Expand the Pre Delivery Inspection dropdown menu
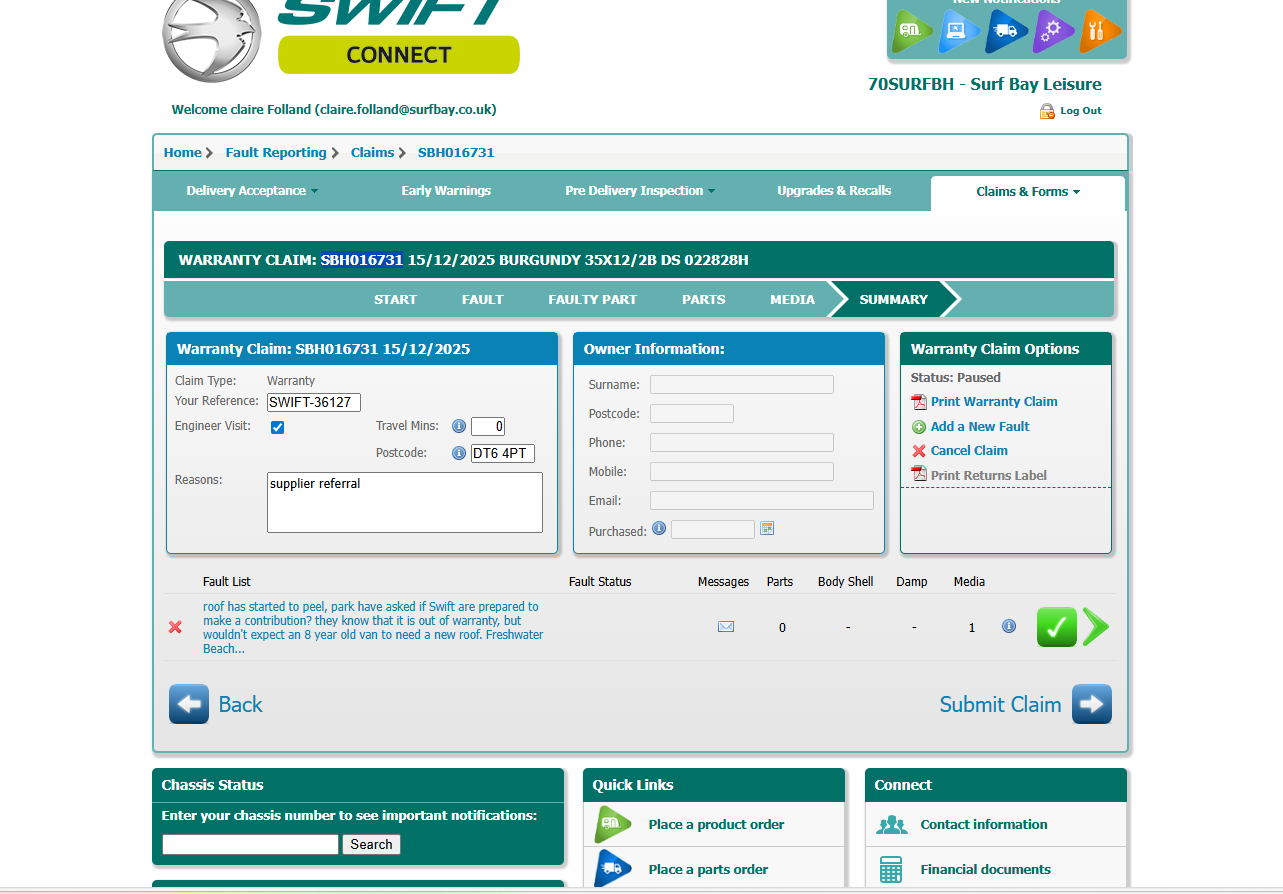 coord(640,191)
